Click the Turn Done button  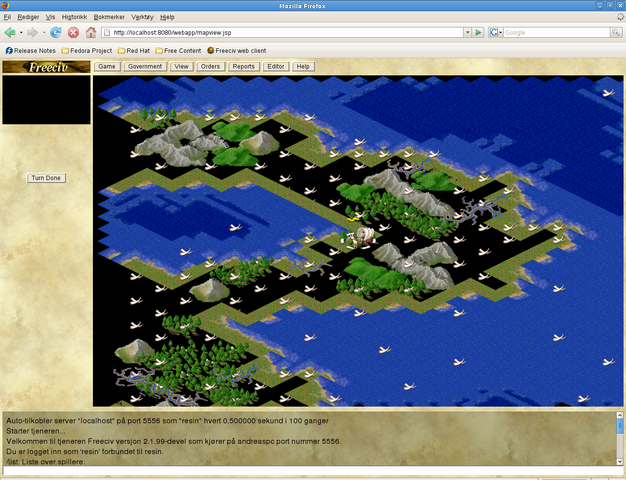click(x=46, y=178)
